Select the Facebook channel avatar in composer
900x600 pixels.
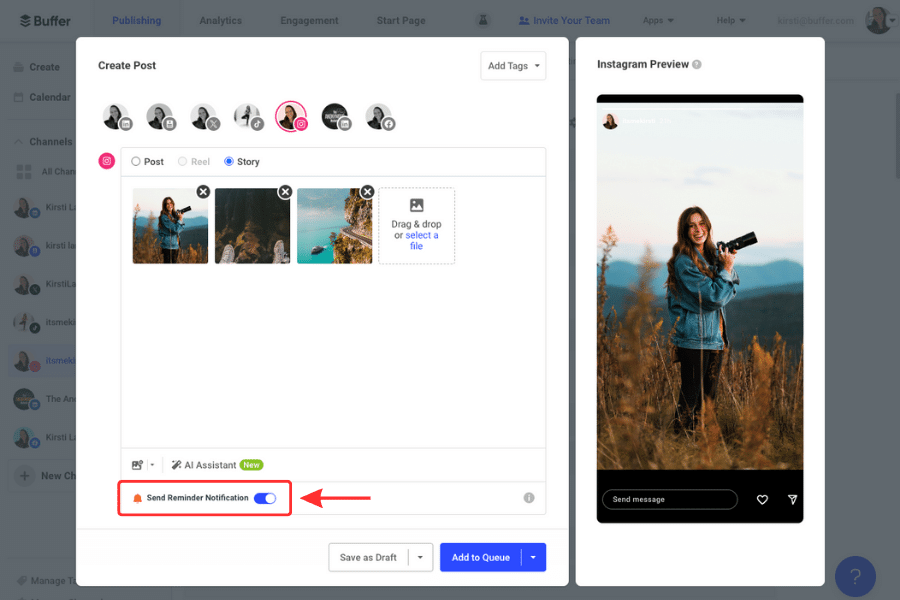(x=380, y=117)
